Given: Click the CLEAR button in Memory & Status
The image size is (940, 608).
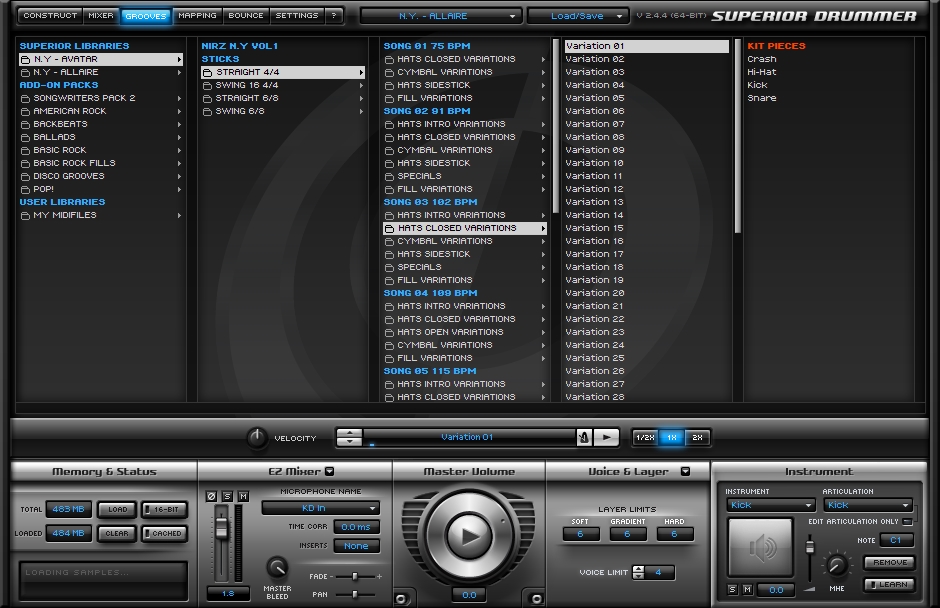Looking at the screenshot, I should 117,533.
